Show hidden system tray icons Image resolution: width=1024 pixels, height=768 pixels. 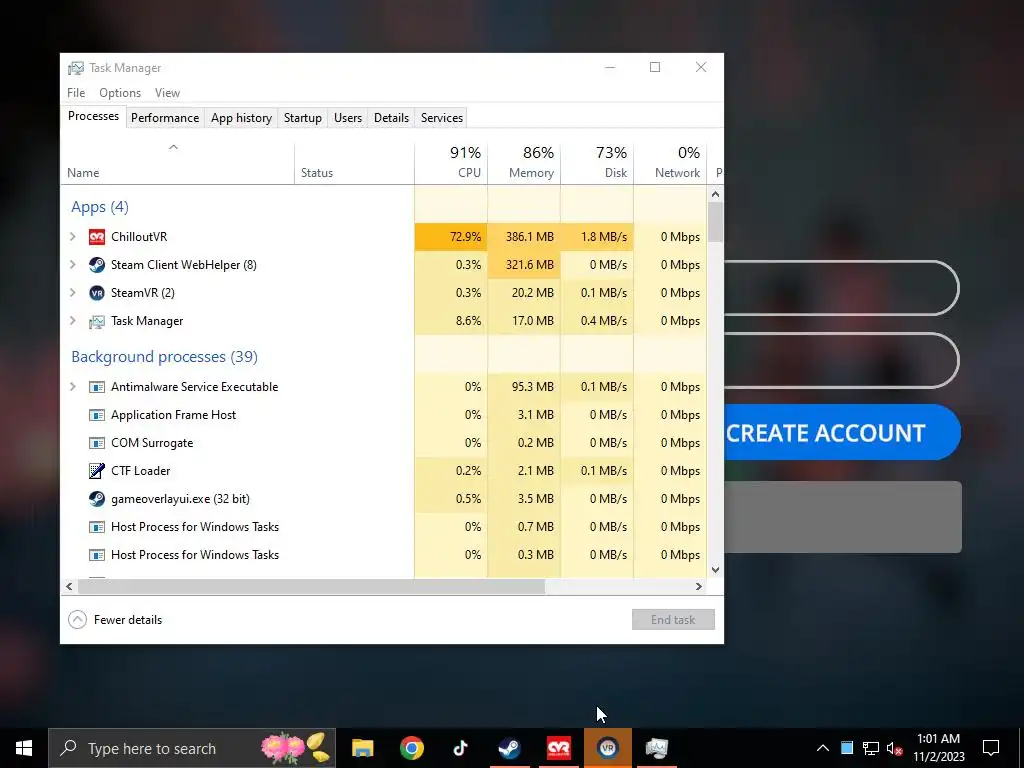pyautogui.click(x=823, y=748)
